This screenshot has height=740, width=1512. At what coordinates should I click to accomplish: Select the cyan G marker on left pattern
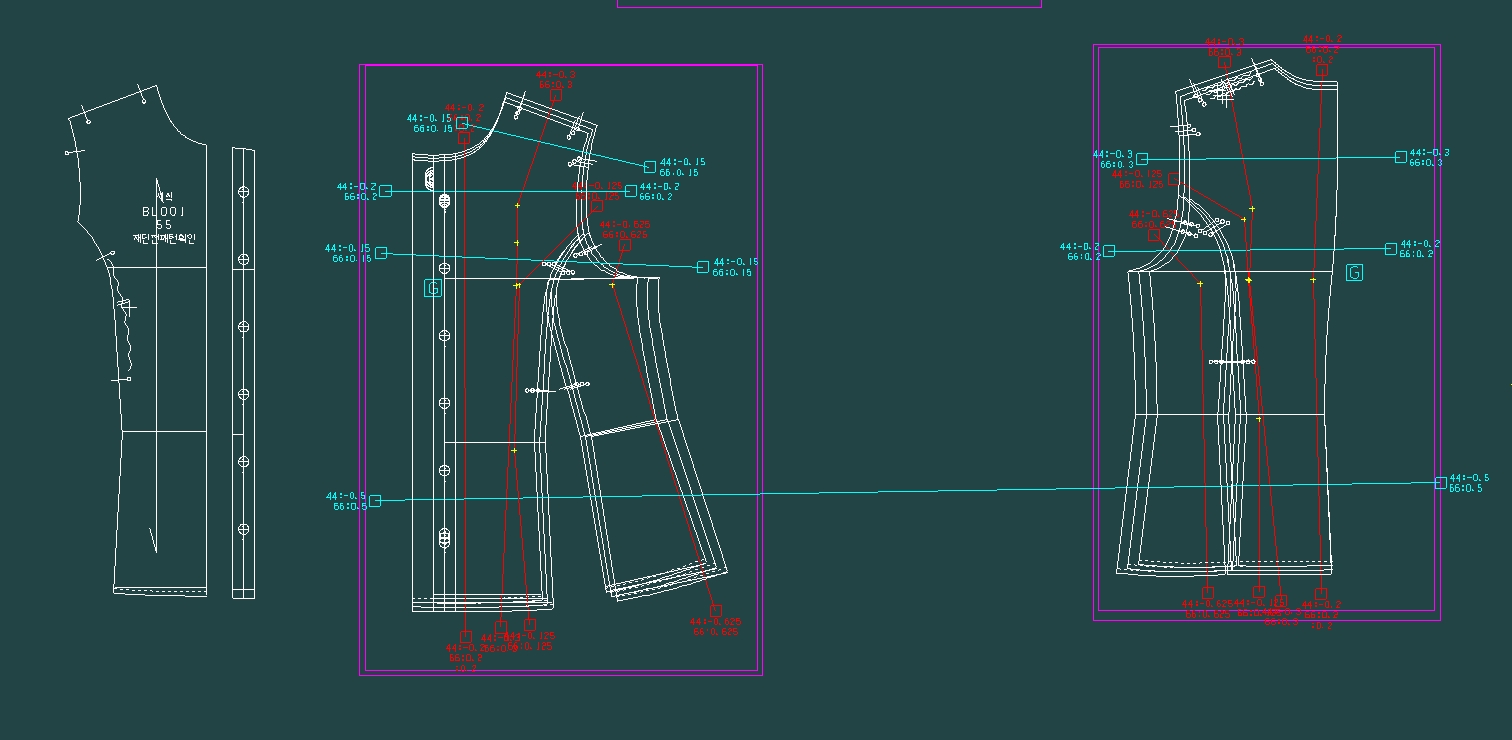click(433, 288)
